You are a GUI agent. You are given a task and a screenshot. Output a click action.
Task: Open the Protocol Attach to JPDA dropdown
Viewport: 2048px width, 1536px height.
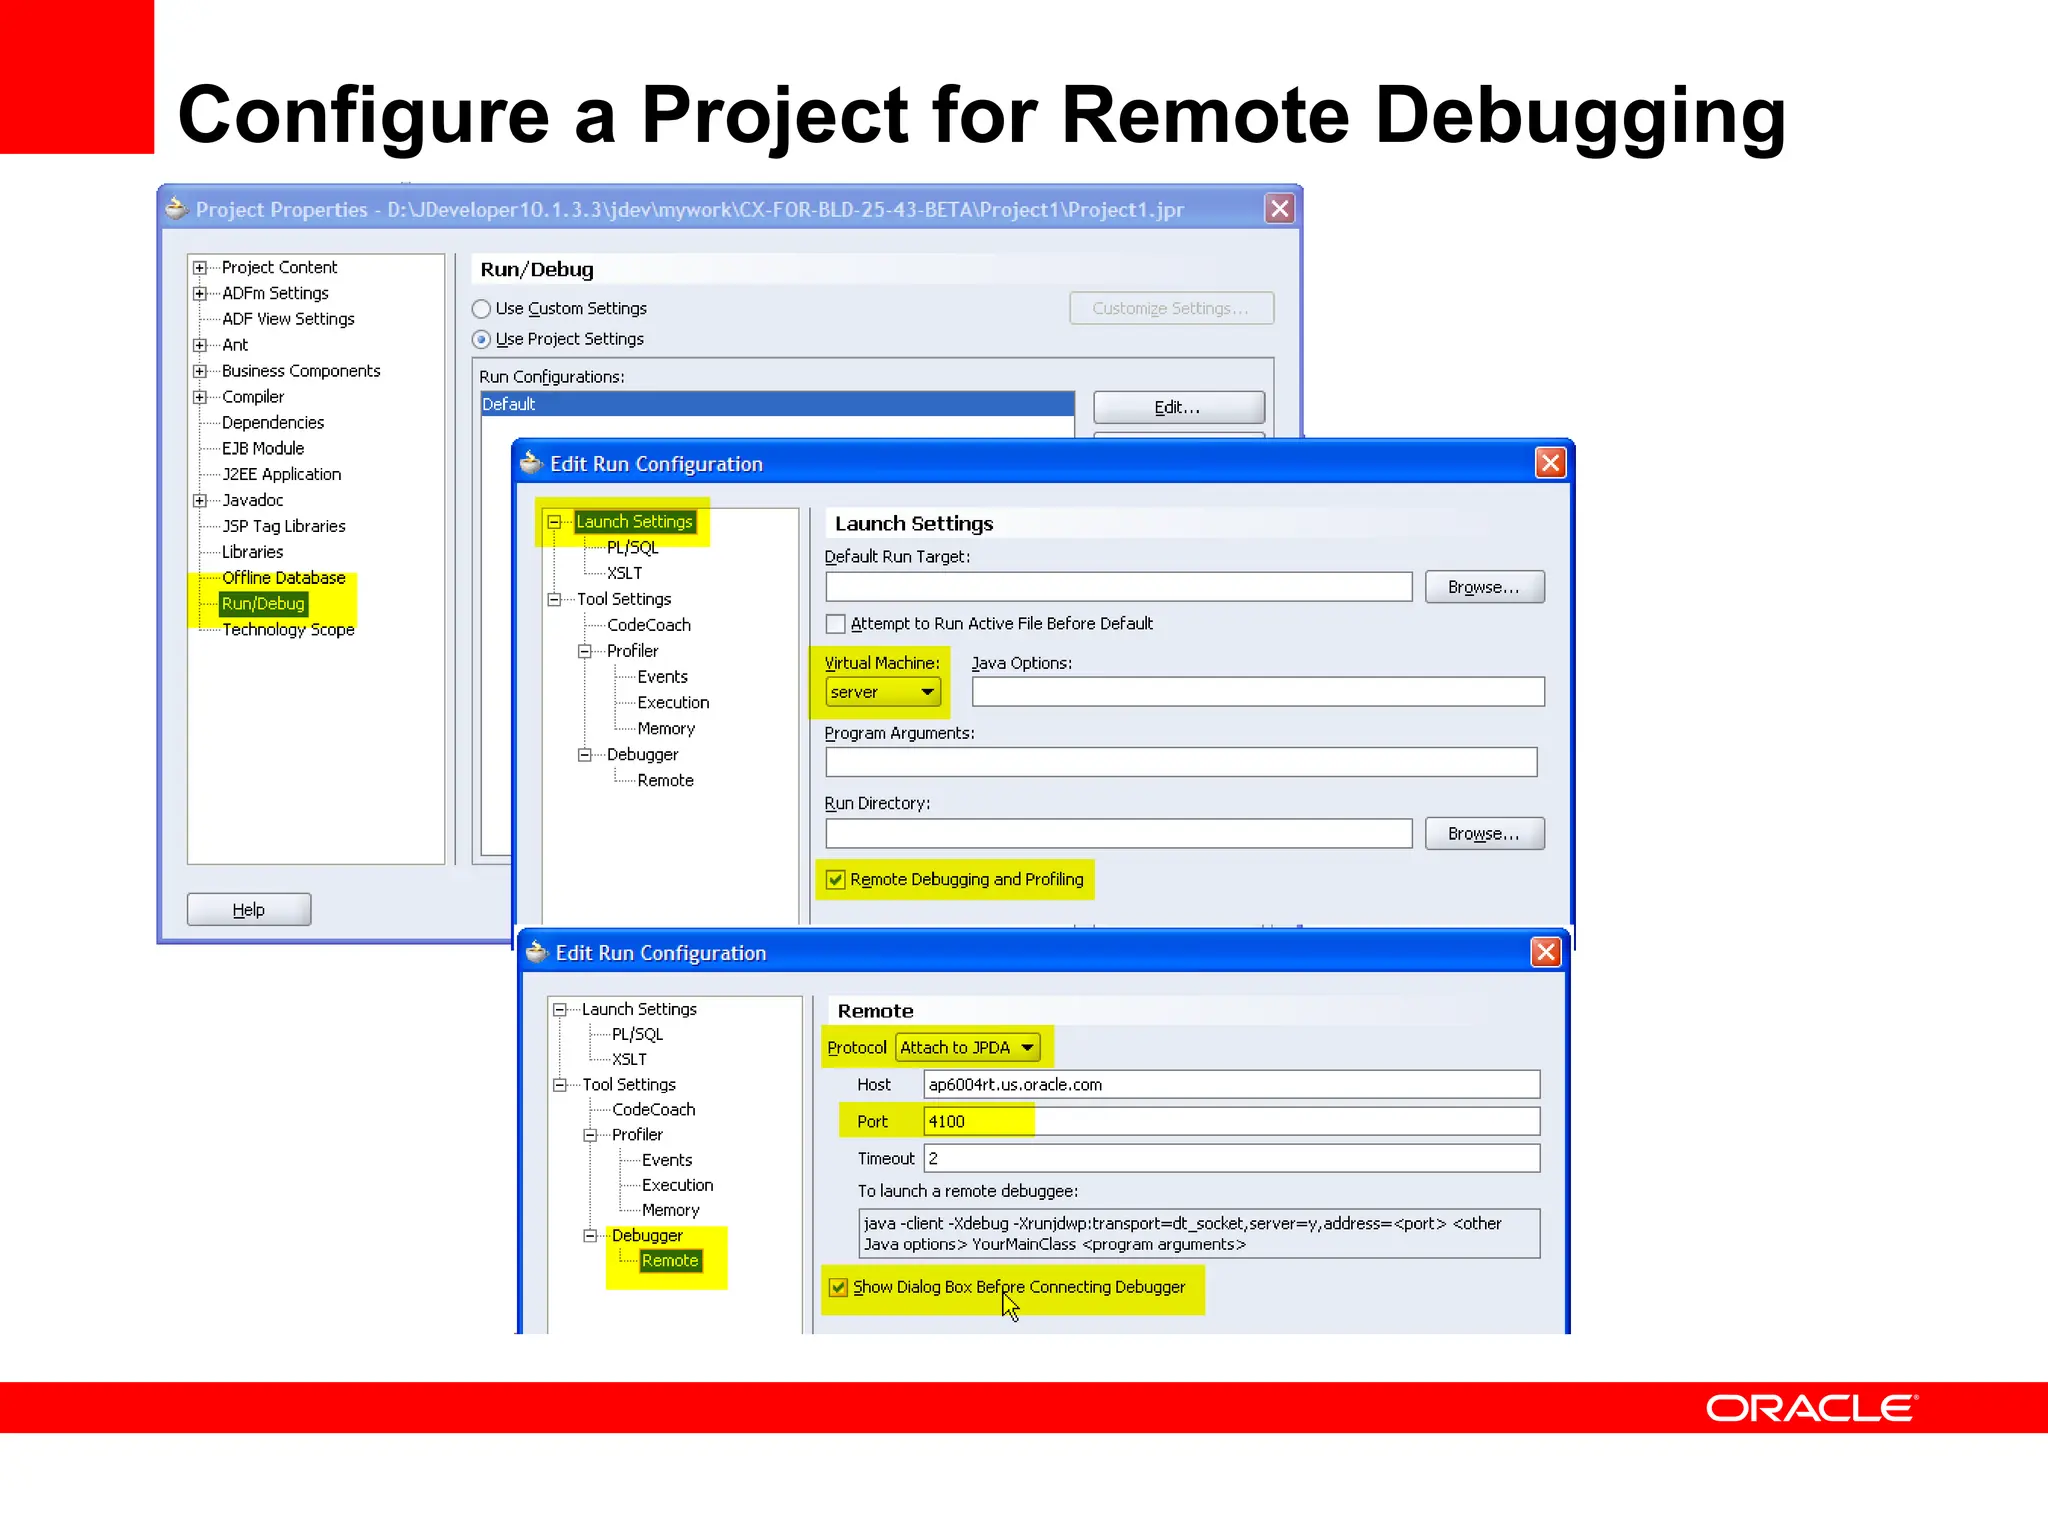[x=968, y=1048]
